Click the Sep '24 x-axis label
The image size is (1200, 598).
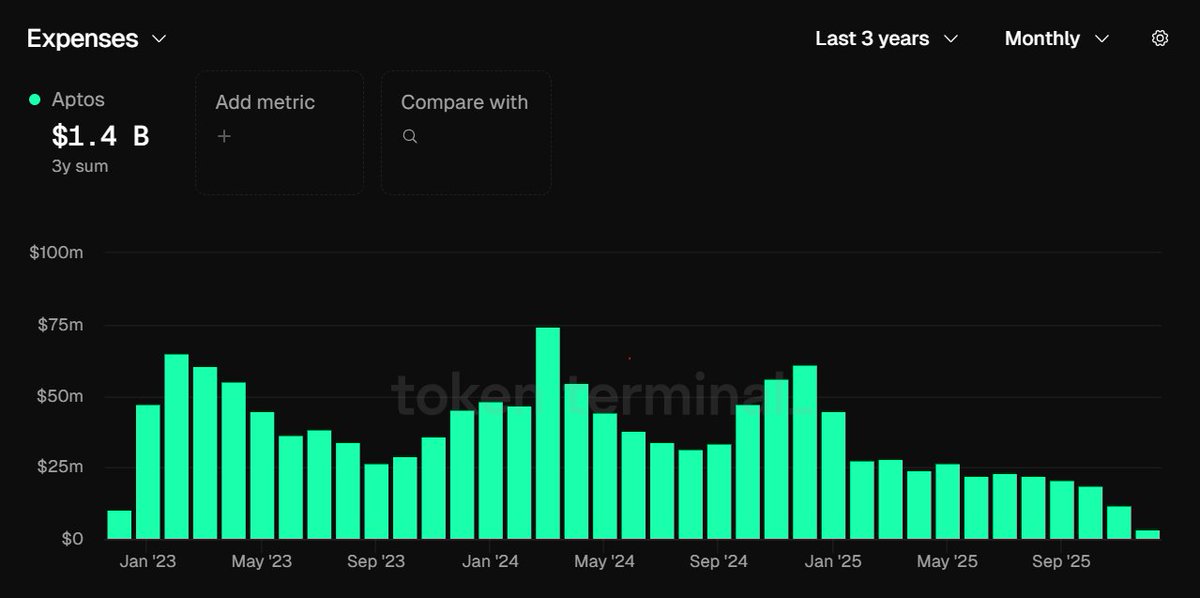click(719, 562)
